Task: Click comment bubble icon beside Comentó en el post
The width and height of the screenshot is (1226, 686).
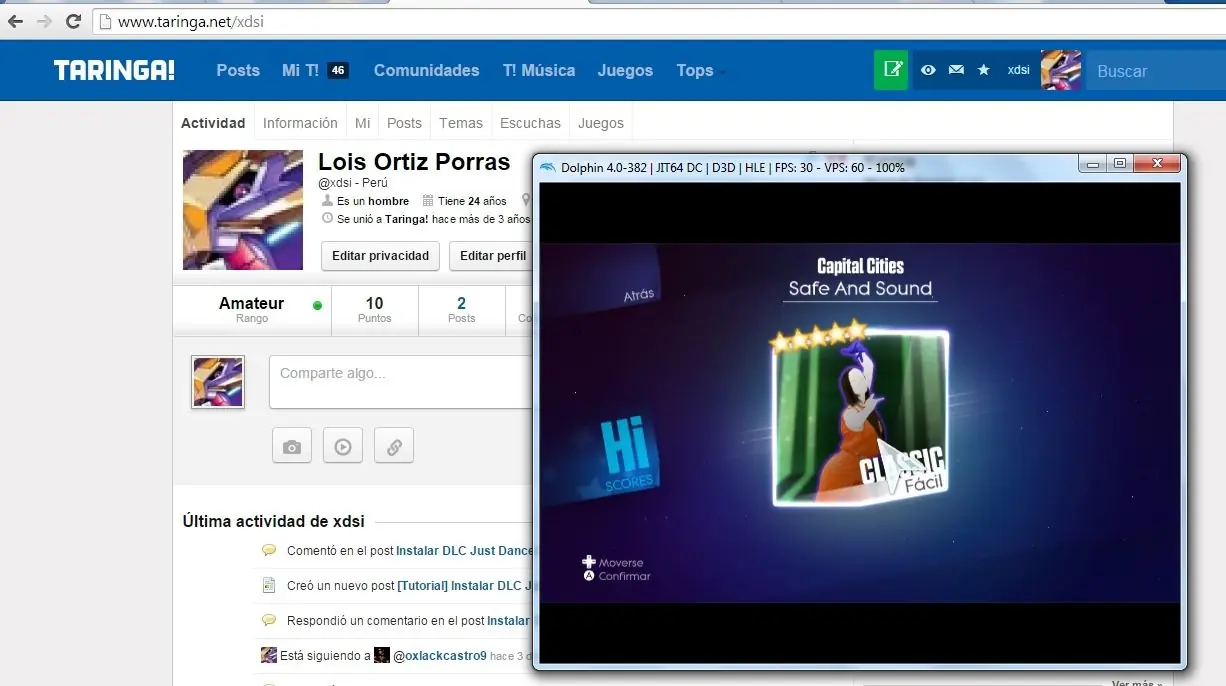Action: [268, 550]
